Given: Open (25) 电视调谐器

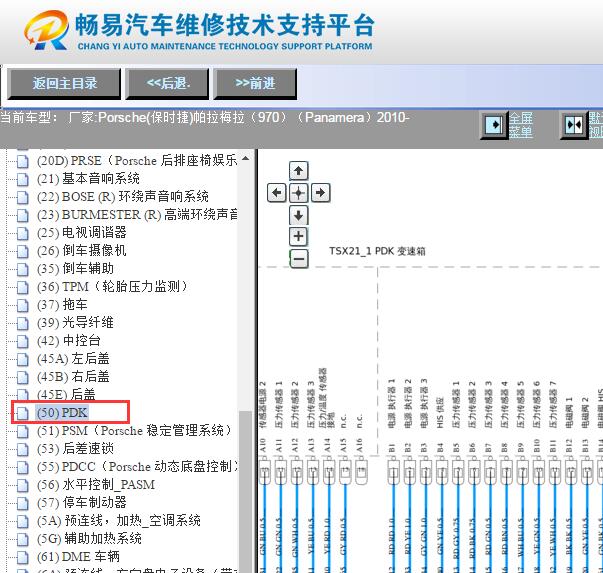Looking at the screenshot, I should tap(82, 233).
